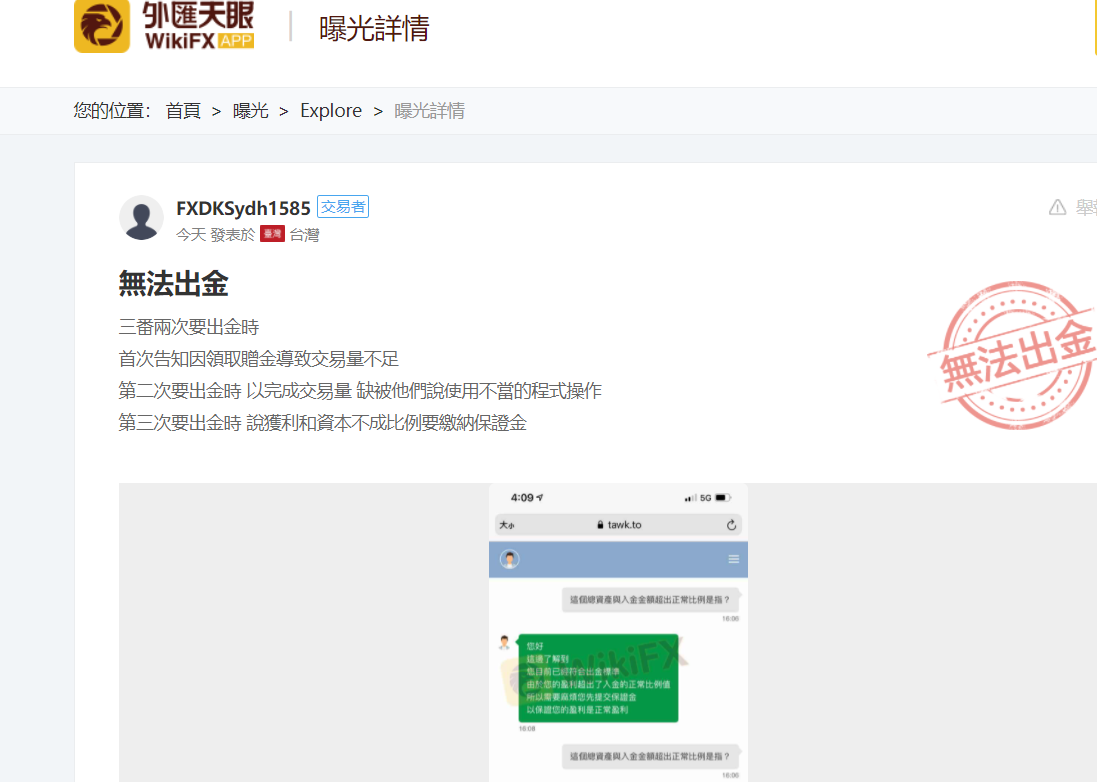Viewport: 1097px width, 782px height.
Task: Open 曝光 breadcrumb link
Action: point(250,111)
